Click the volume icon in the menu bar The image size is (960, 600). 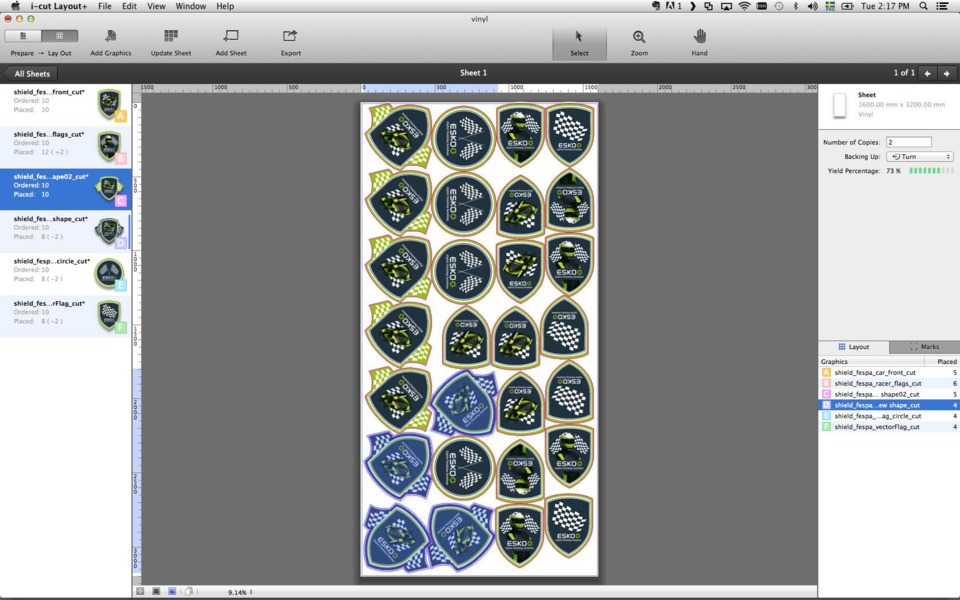click(812, 6)
